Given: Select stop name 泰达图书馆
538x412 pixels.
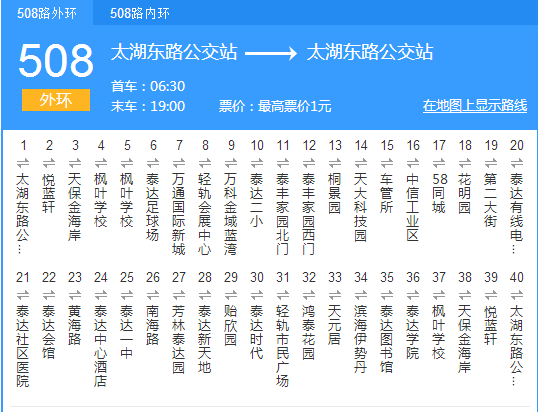Looking at the screenshot, I should point(387,339).
